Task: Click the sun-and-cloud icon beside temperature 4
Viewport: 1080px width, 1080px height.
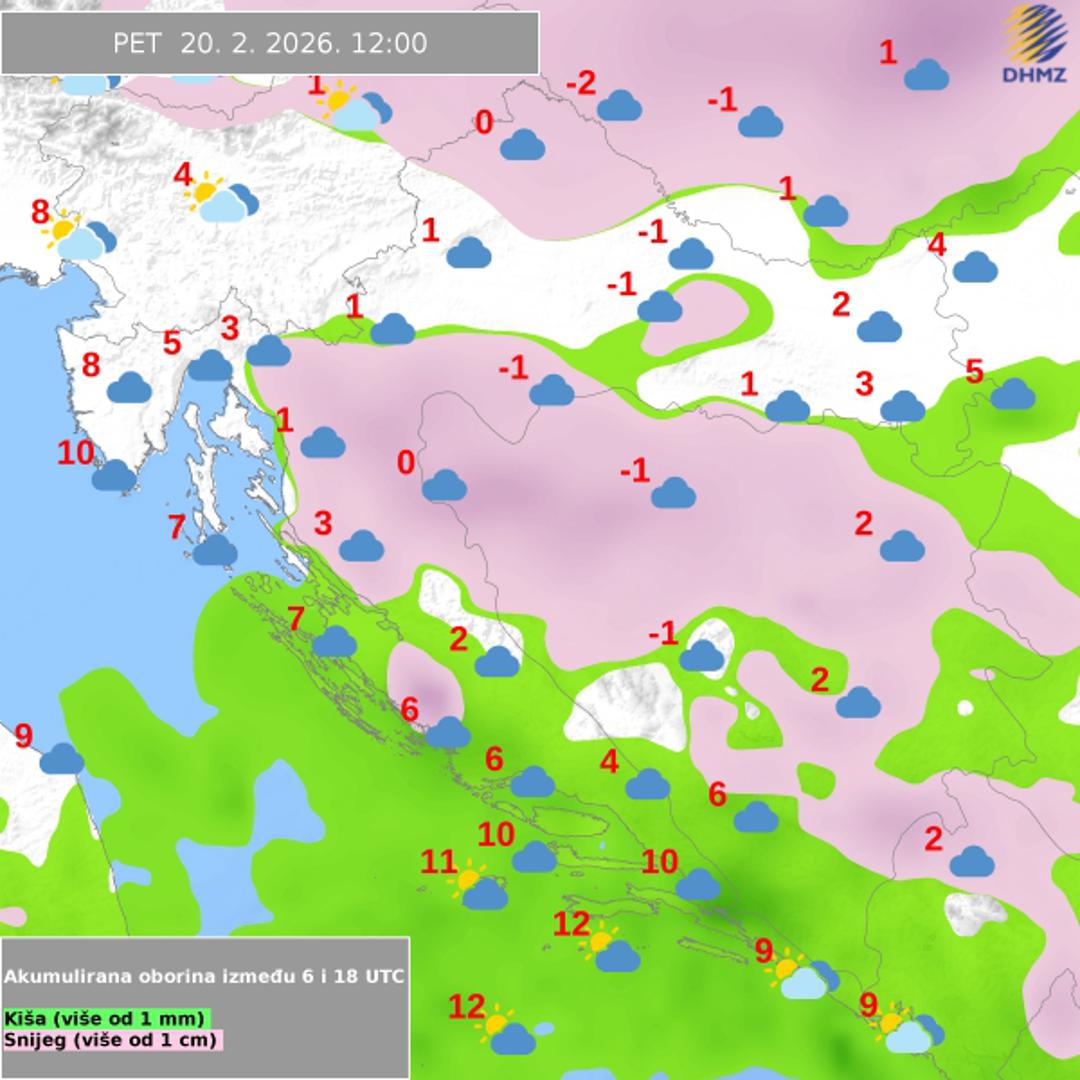Action: pos(223,198)
